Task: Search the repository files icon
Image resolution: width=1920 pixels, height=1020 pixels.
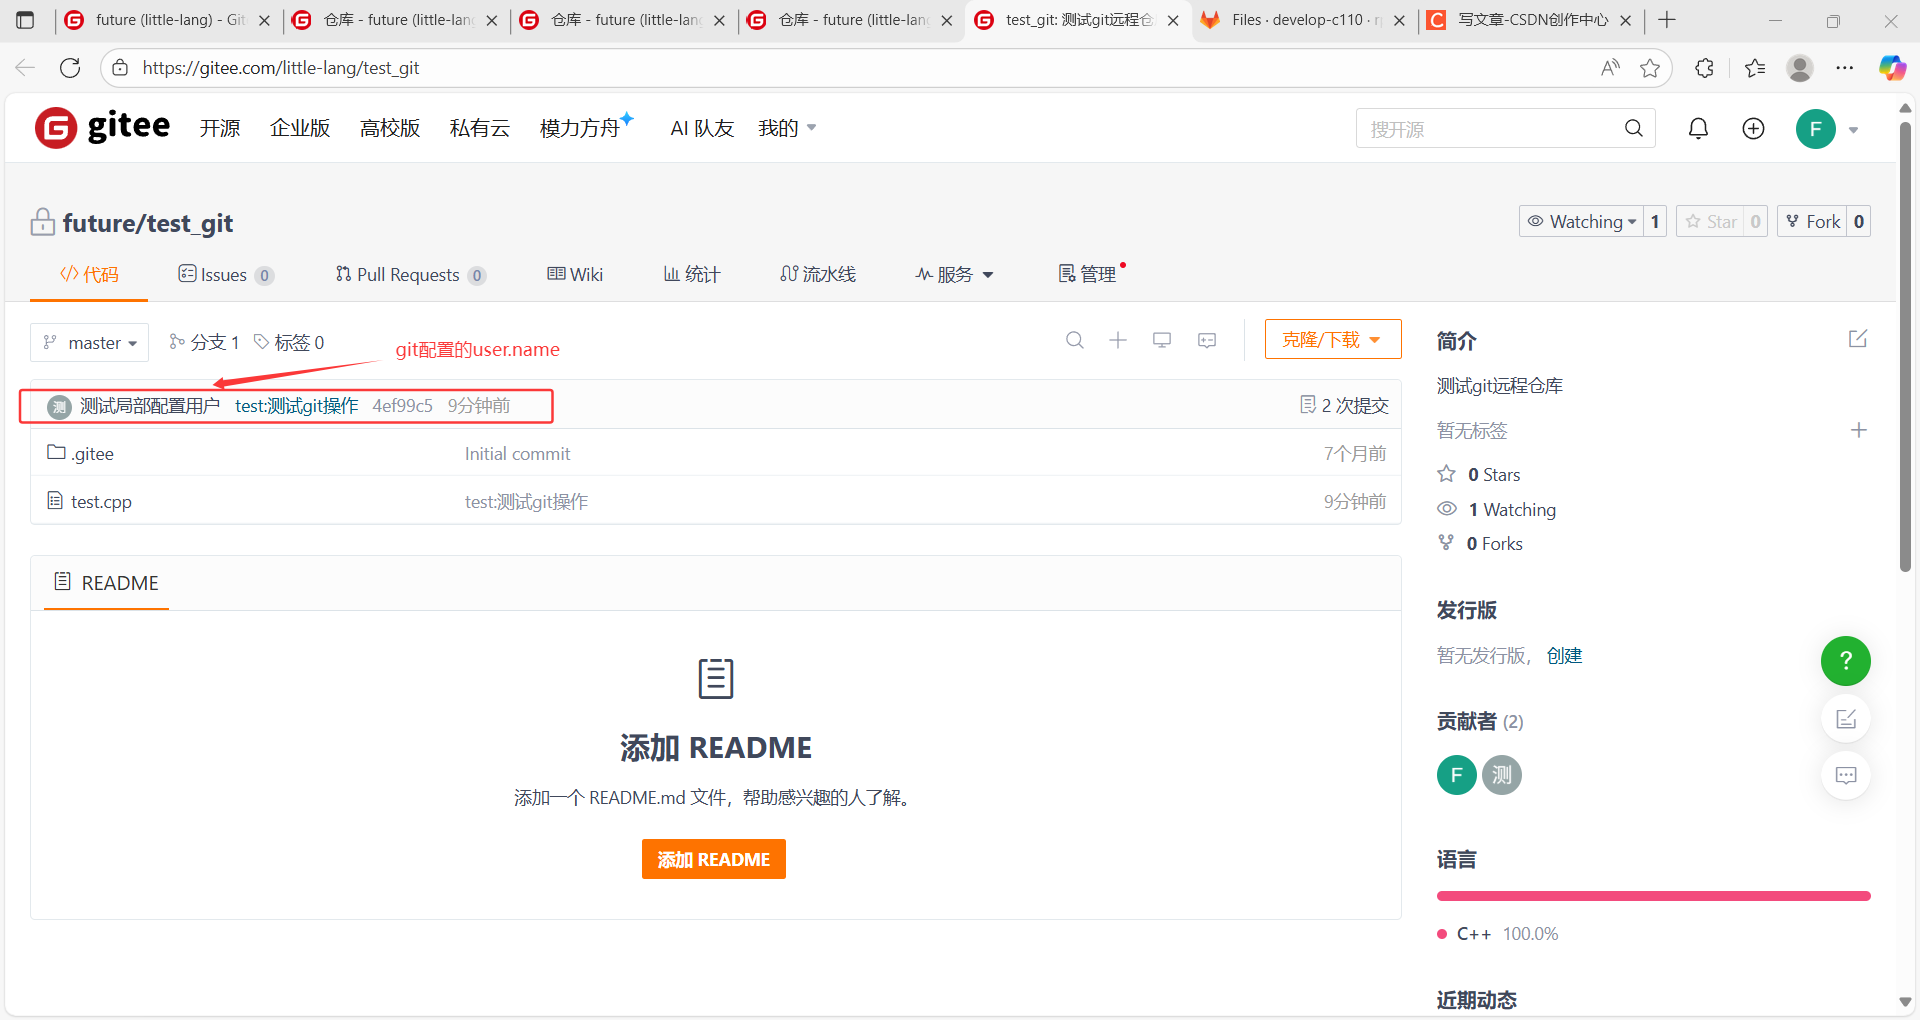Action: tap(1075, 340)
